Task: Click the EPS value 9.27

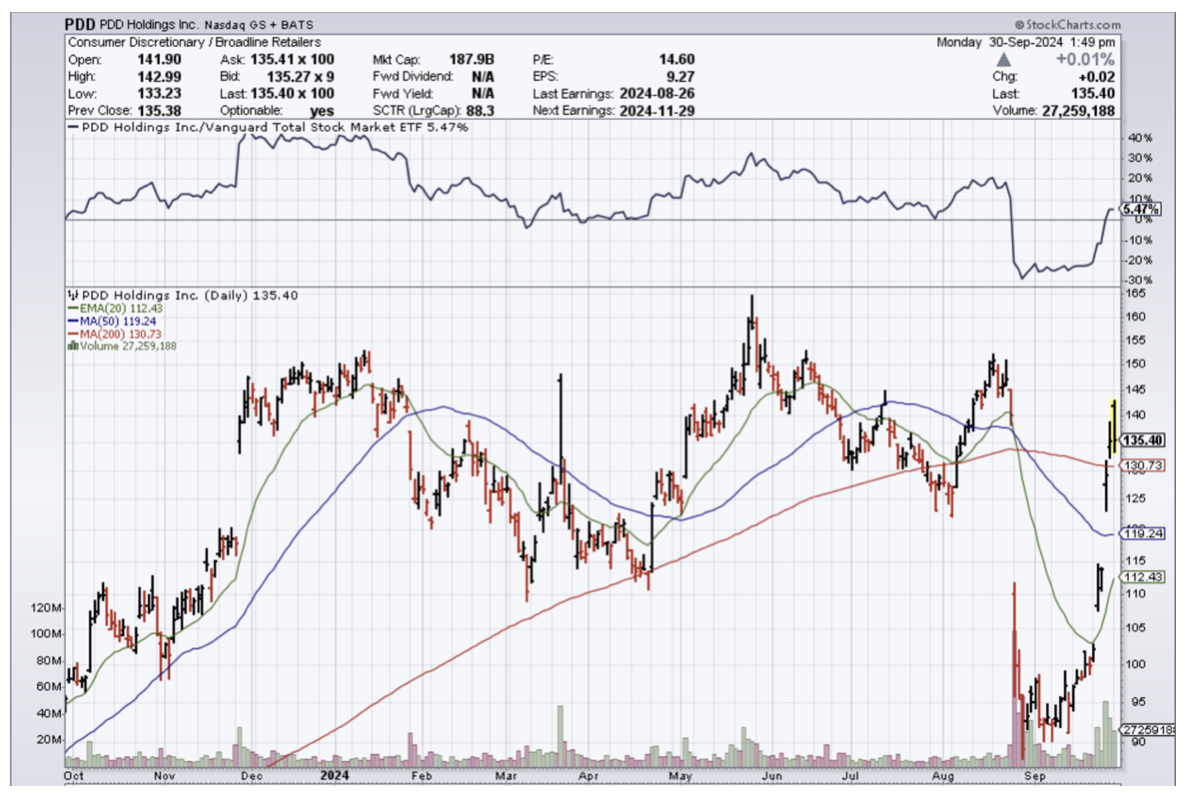Action: click(680, 77)
